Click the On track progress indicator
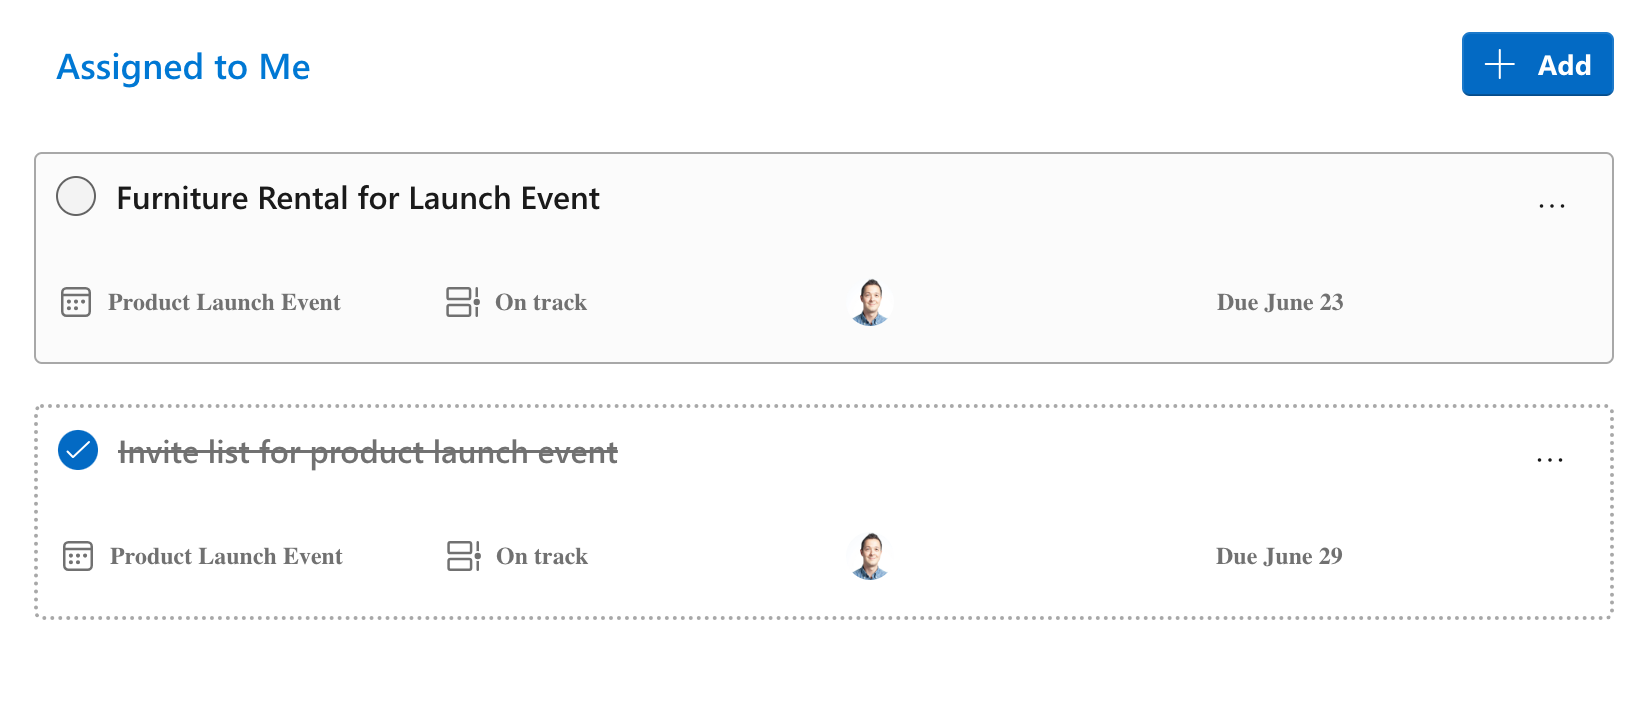This screenshot has width=1644, height=710. [541, 302]
